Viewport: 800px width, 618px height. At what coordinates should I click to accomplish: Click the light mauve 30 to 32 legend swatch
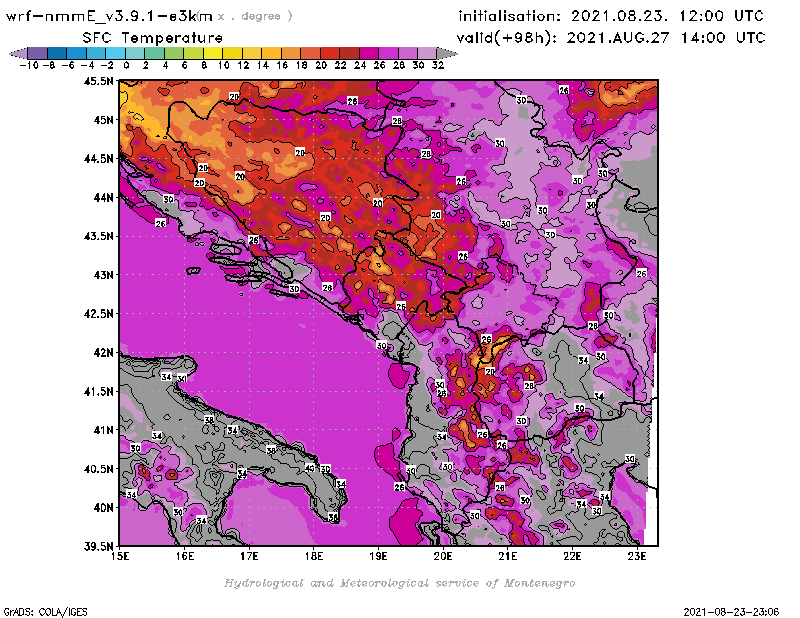click(x=427, y=53)
